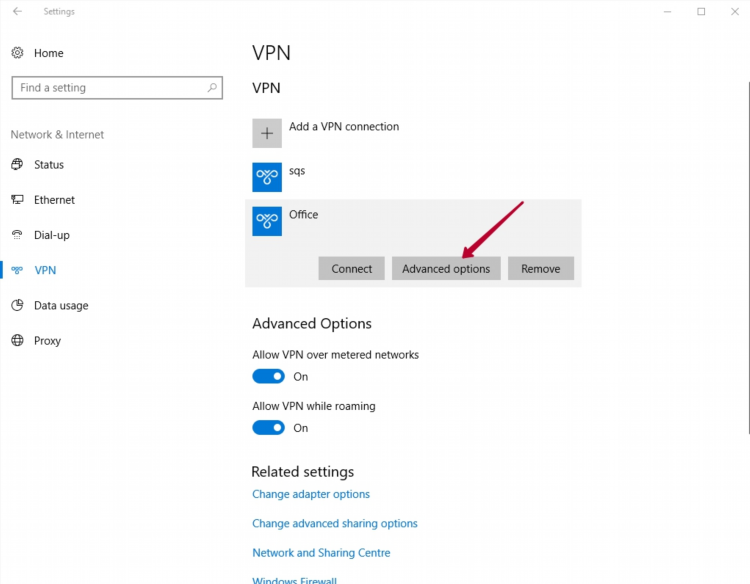The height and width of the screenshot is (584, 750).
Task: Minimize the Settings window
Action: click(667, 11)
